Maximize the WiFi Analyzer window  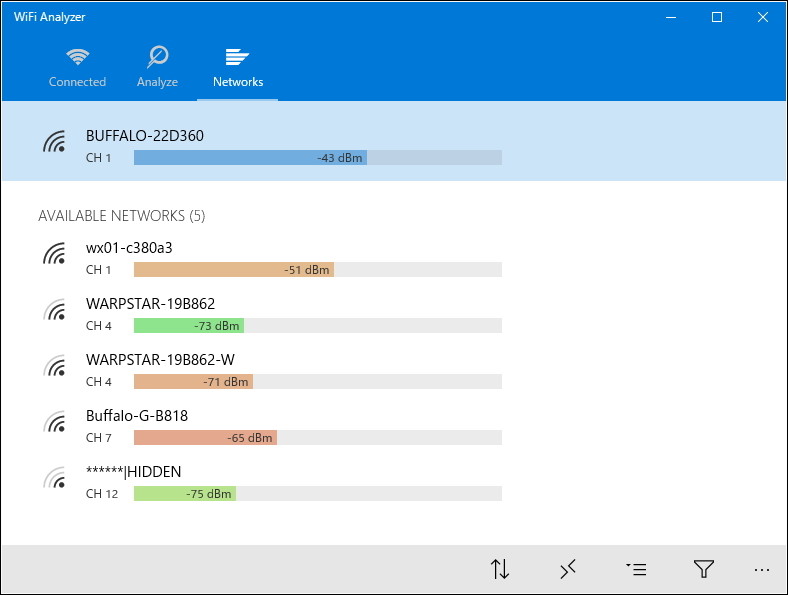coord(717,17)
